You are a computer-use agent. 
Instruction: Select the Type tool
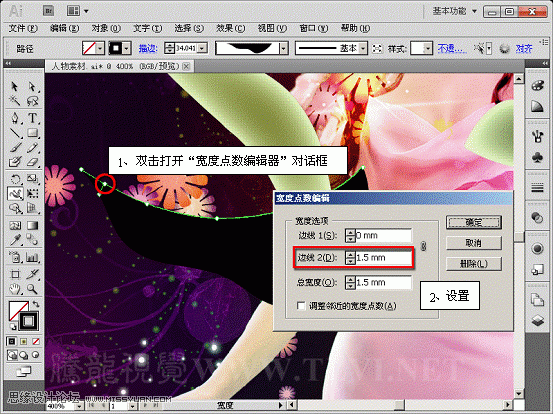32,118
